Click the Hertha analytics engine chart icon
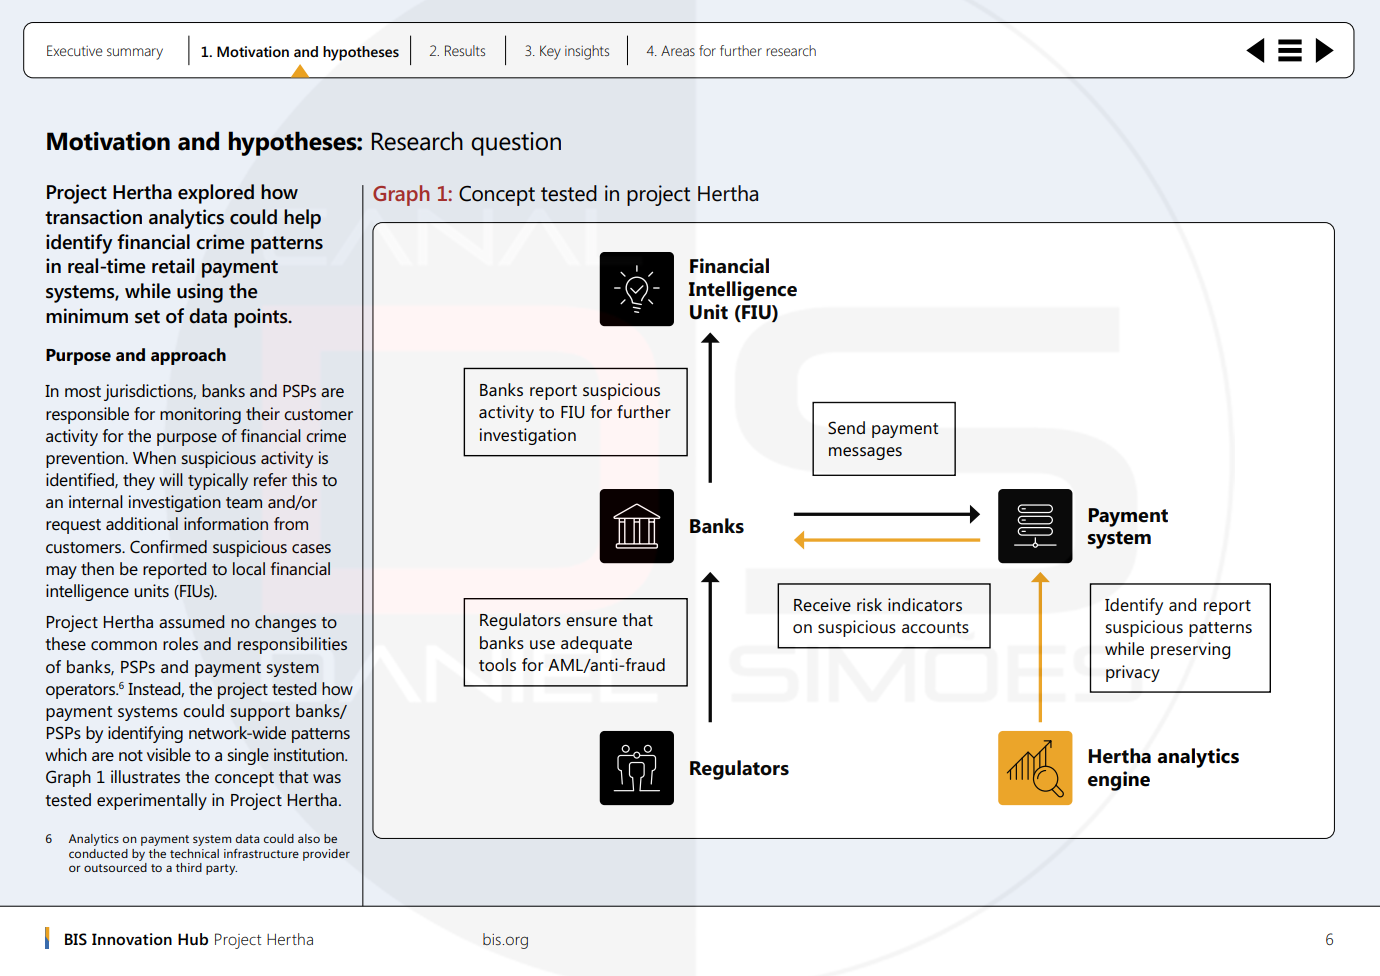The height and width of the screenshot is (976, 1380). pos(1035,768)
